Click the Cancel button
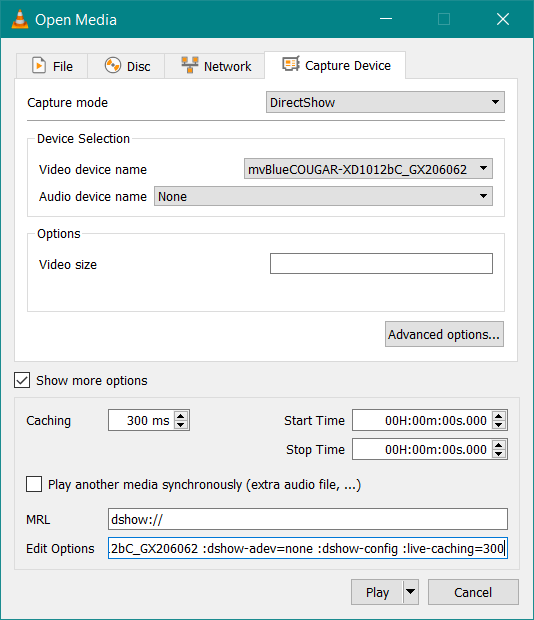Image resolution: width=534 pixels, height=620 pixels. tap(473, 592)
